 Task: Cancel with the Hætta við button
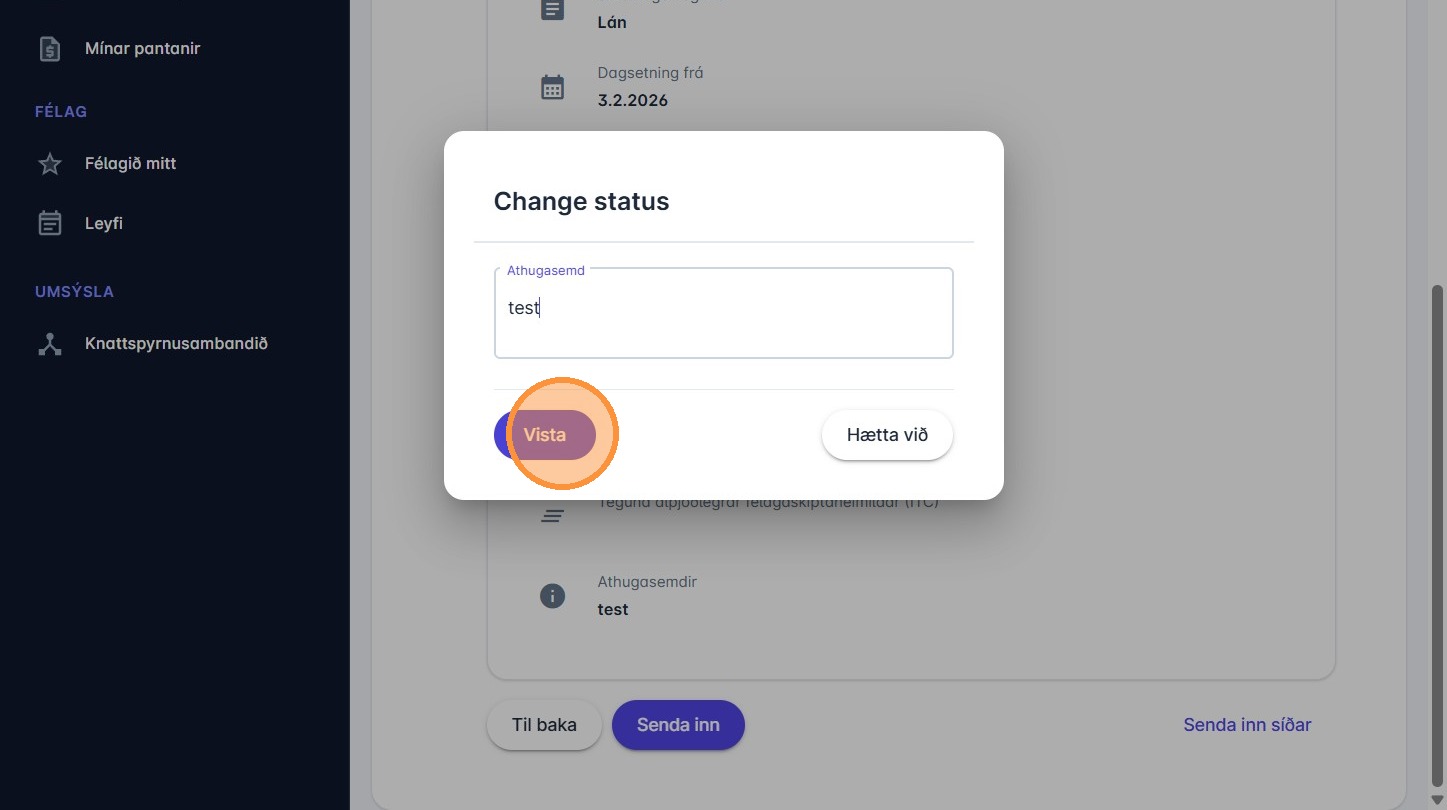coord(887,435)
